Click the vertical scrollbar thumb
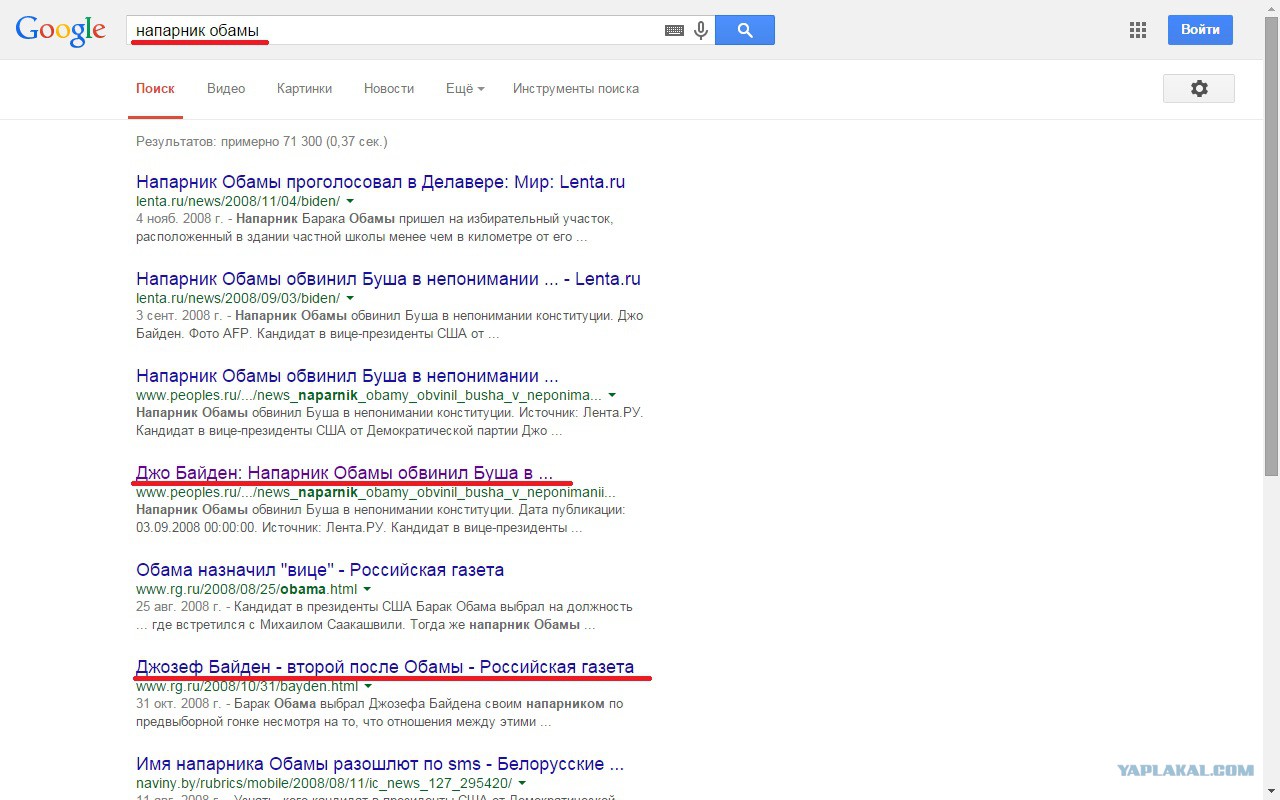The image size is (1280, 800). [1271, 247]
